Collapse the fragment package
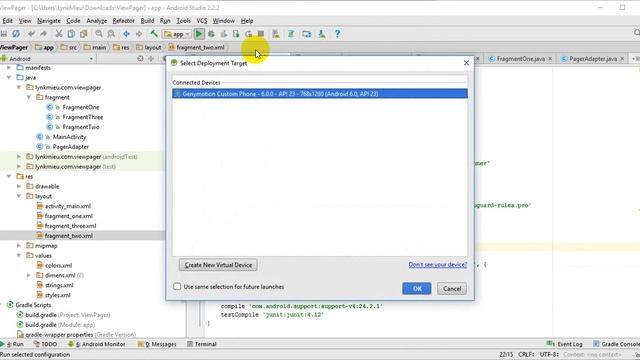Viewport: 640px width, 360px height. 29,97
